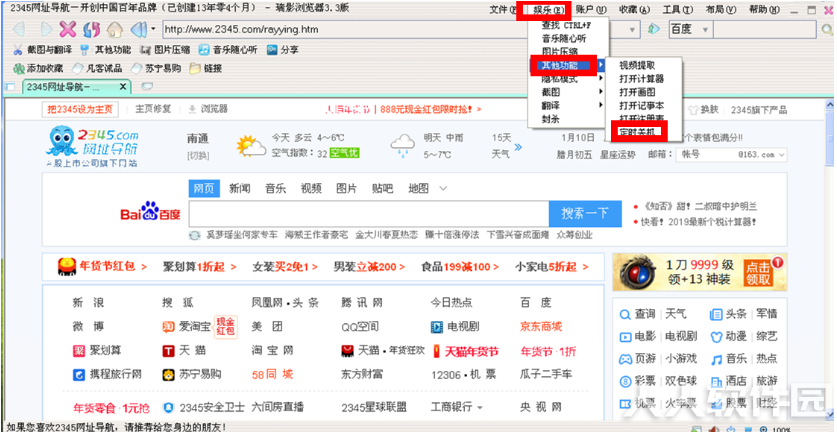837x435 pixels.
Task: Click the speaker mute icon
Action: tap(139, 29)
